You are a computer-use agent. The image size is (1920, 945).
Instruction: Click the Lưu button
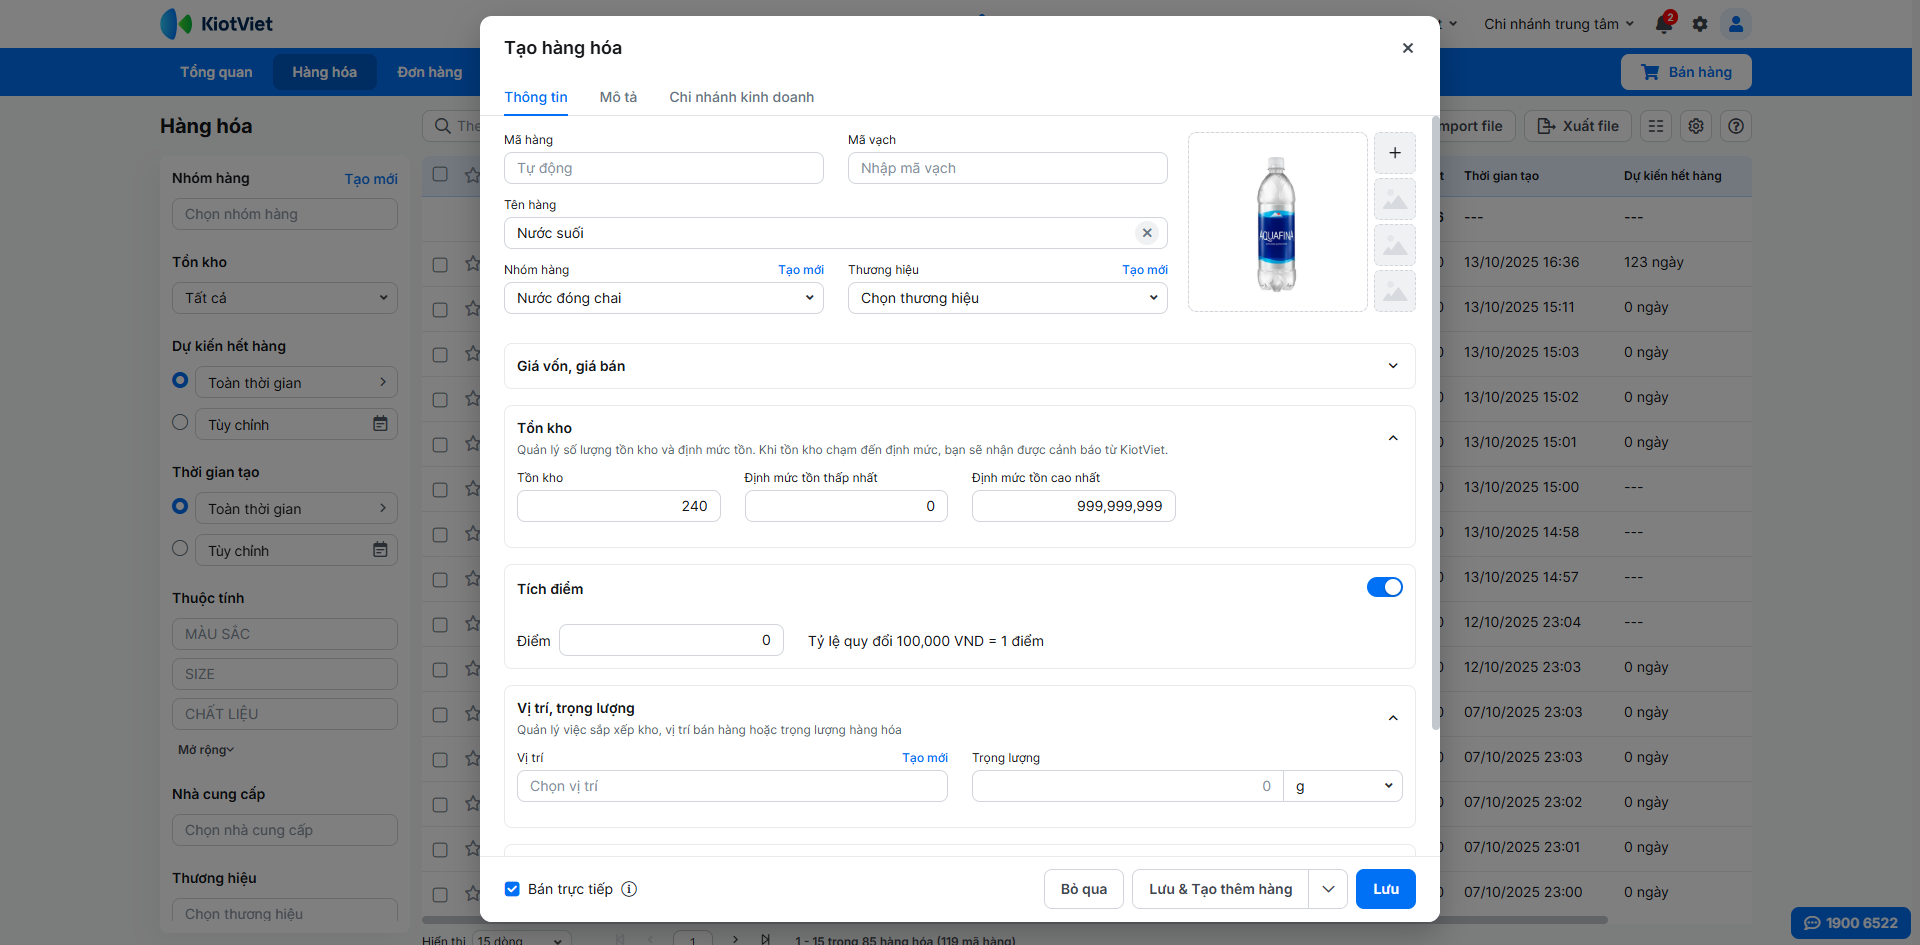click(1385, 889)
